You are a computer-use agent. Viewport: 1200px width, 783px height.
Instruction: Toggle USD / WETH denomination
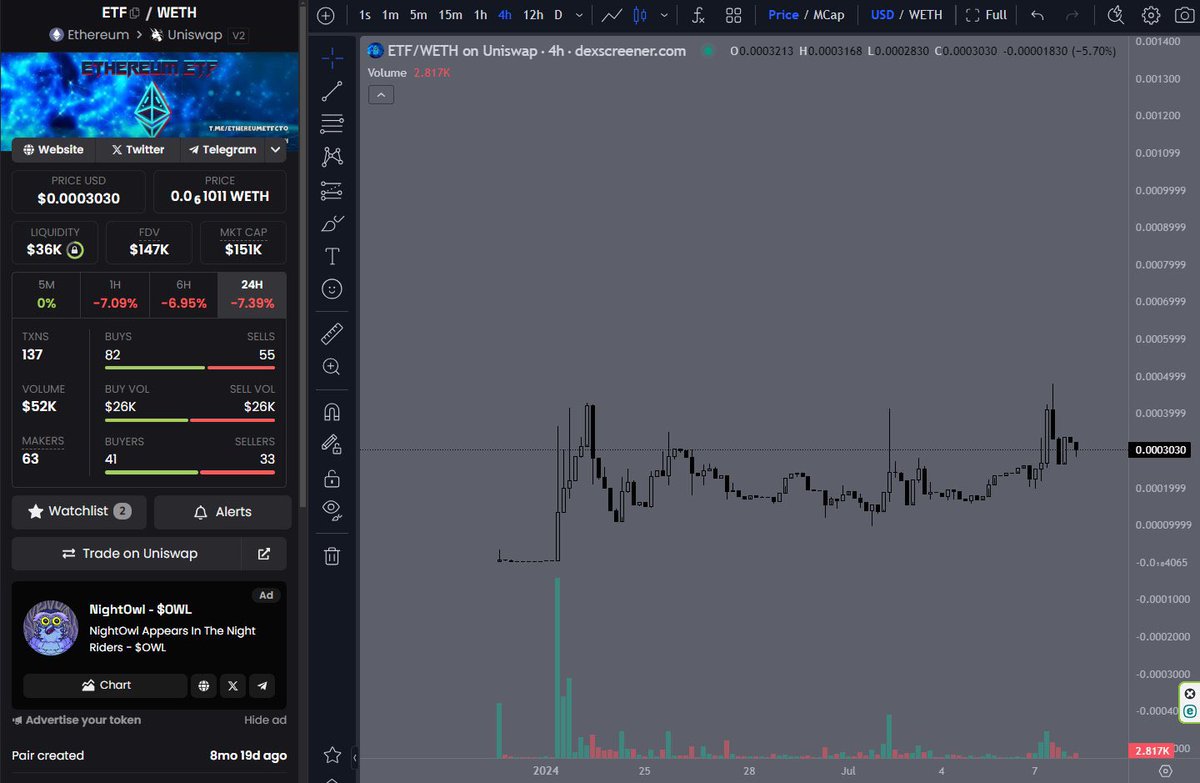pos(906,15)
